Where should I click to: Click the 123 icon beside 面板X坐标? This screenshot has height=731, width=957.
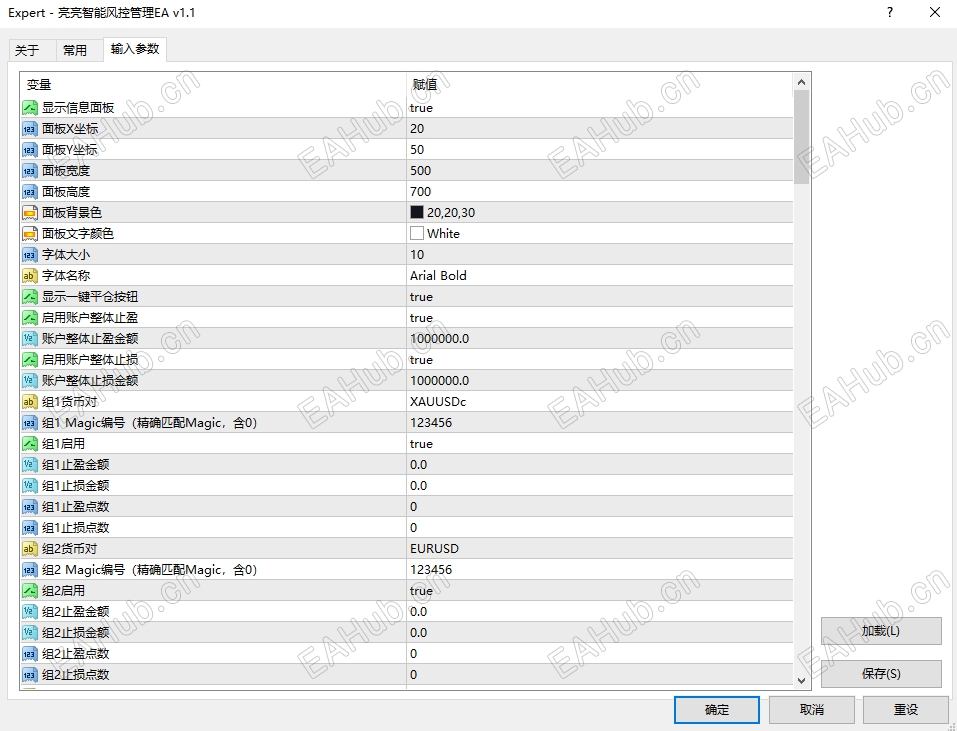click(x=29, y=128)
